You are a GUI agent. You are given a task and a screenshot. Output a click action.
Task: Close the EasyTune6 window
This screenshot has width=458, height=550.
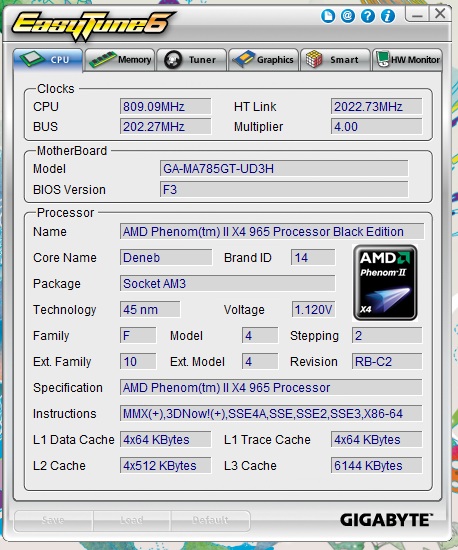[440, 14]
